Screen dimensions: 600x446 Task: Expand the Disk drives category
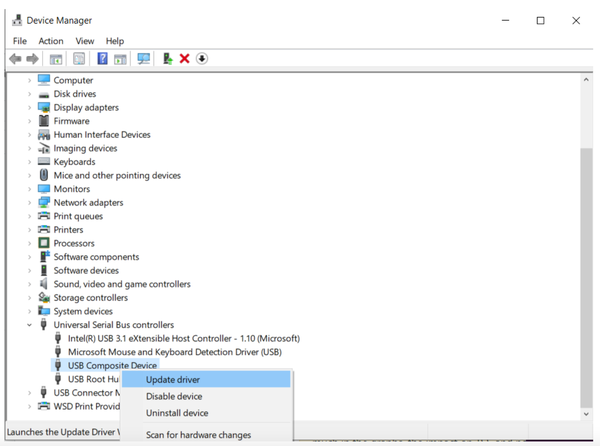29,94
